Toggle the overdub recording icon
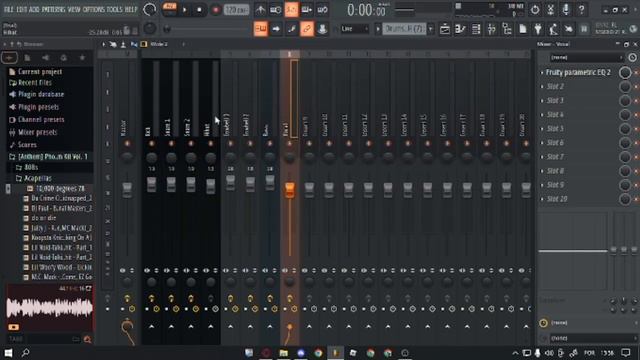The image size is (640, 360). (307, 9)
